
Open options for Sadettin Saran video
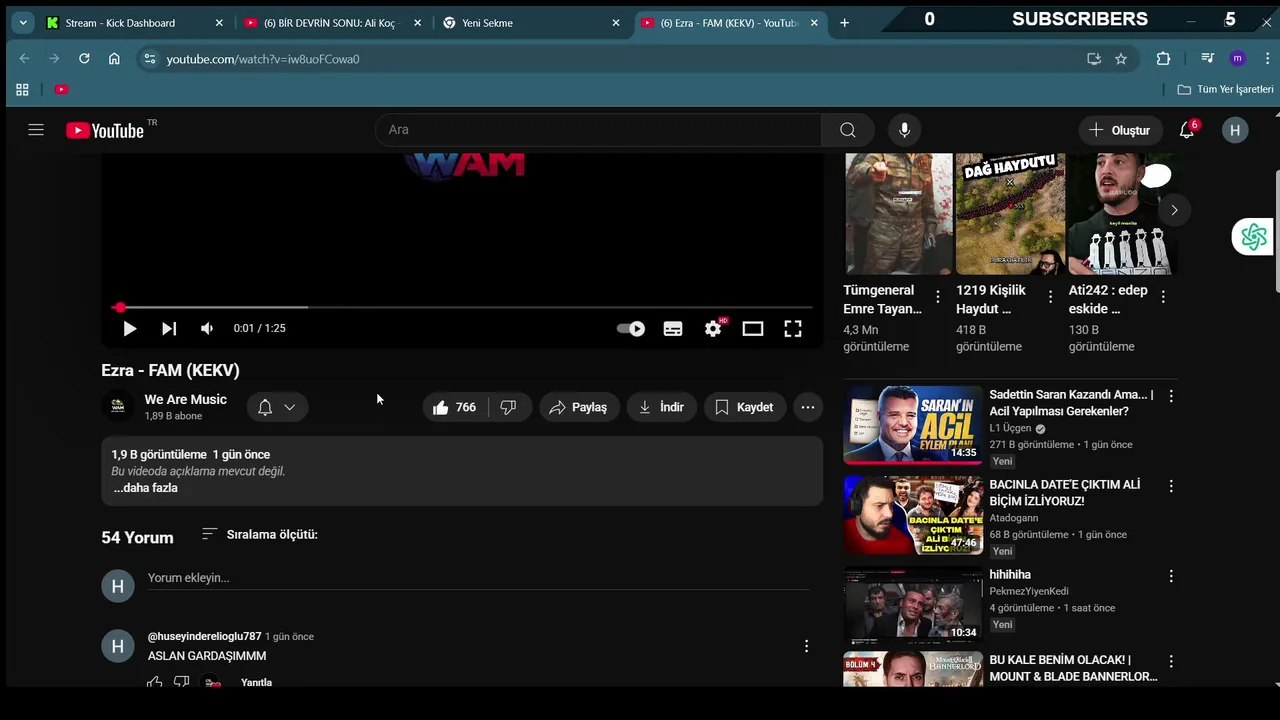click(x=1171, y=396)
